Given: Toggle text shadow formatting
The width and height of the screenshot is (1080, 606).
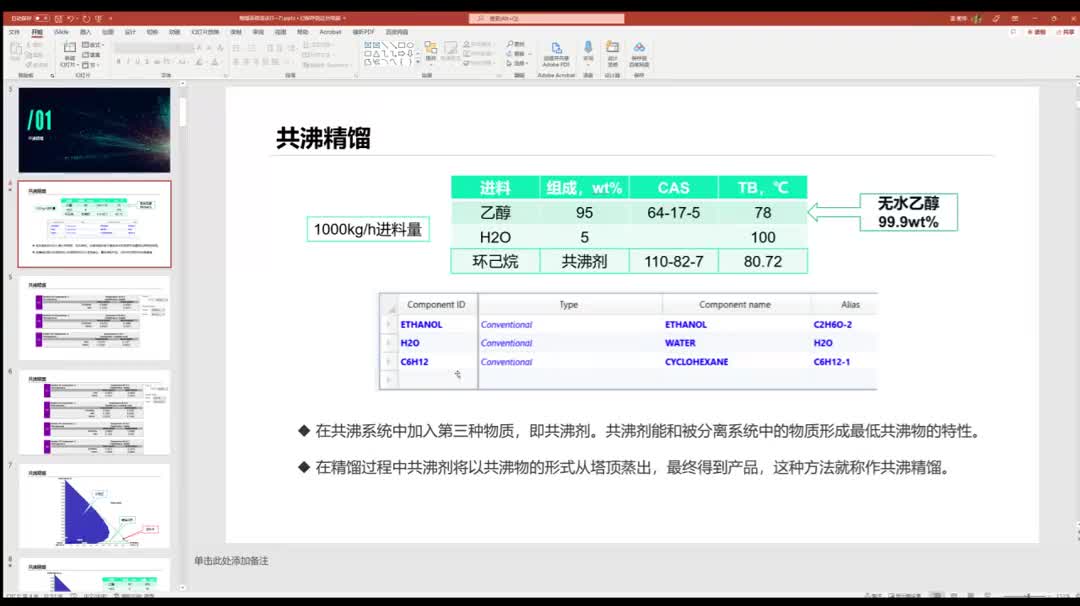Looking at the screenshot, I should [147, 62].
